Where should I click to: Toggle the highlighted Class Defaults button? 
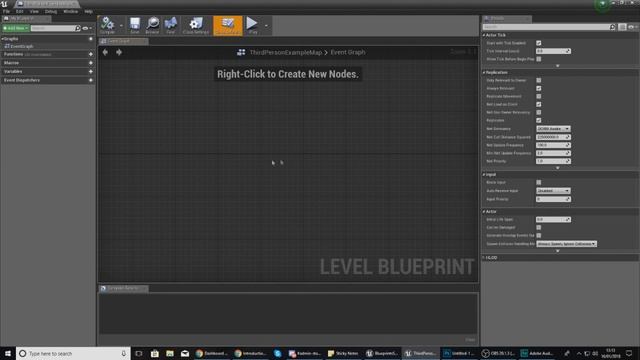coord(228,25)
